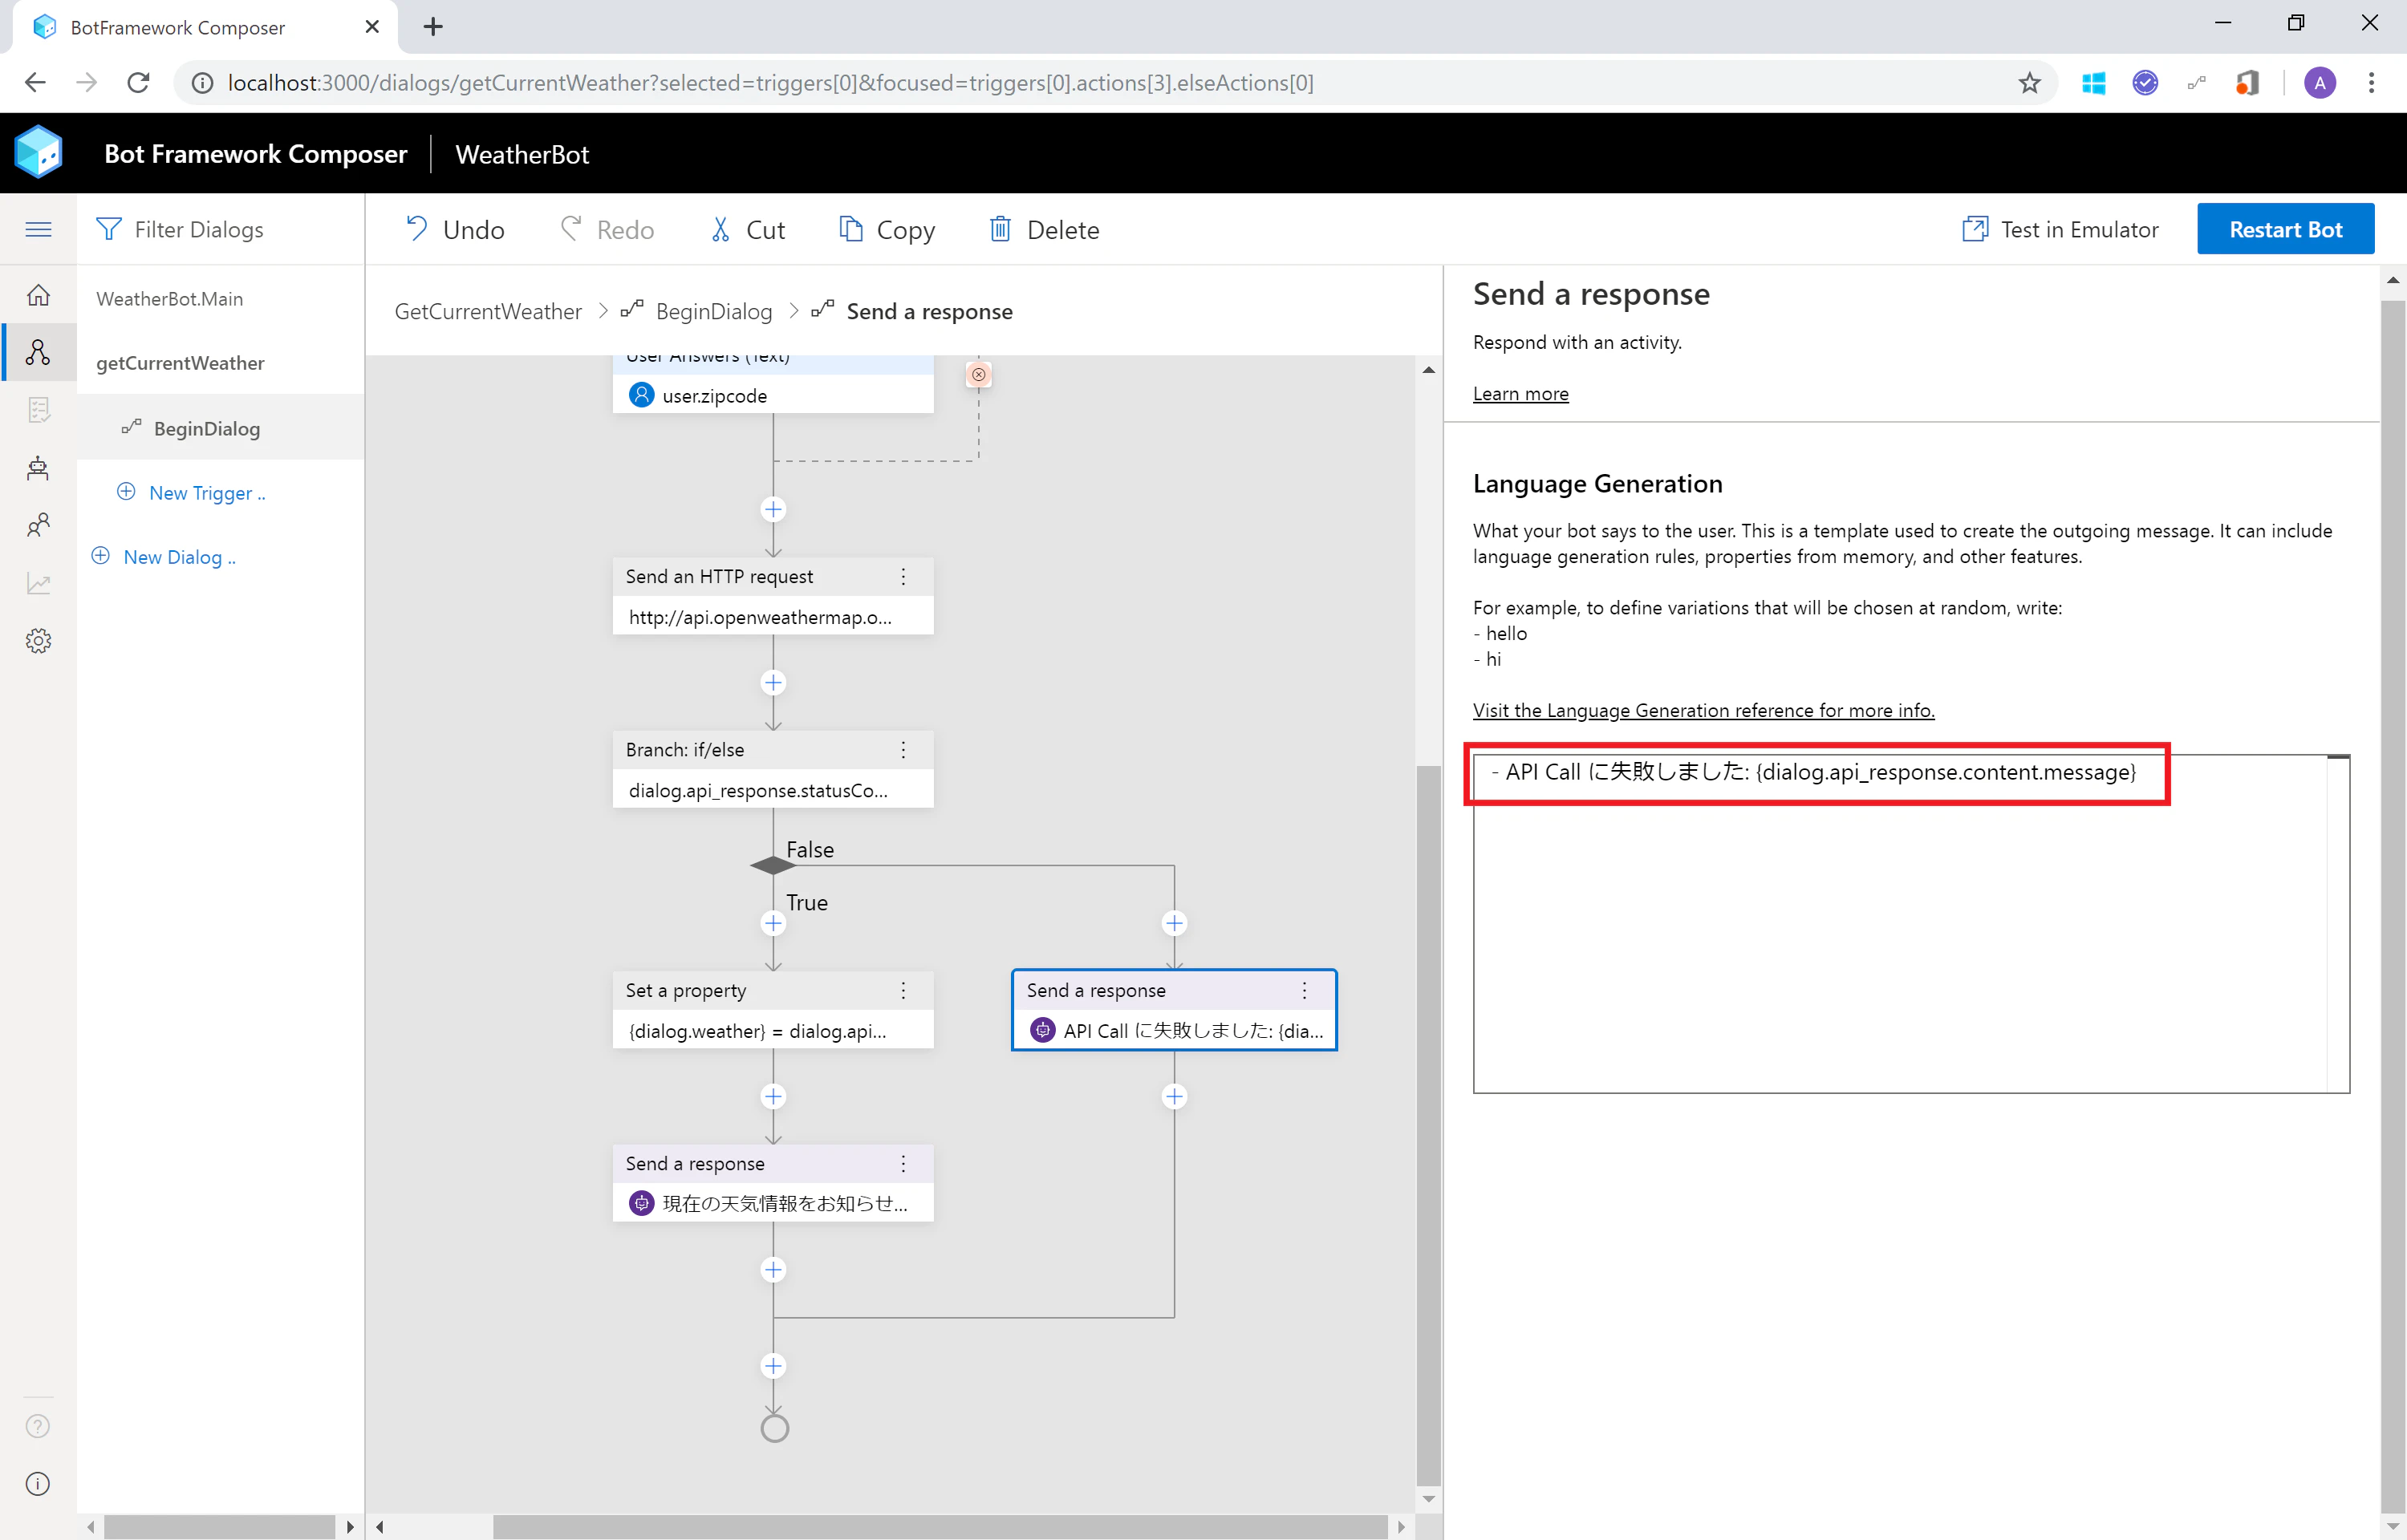Bookmark the page with star icon
Image resolution: width=2407 pixels, height=1540 pixels.
[2029, 83]
